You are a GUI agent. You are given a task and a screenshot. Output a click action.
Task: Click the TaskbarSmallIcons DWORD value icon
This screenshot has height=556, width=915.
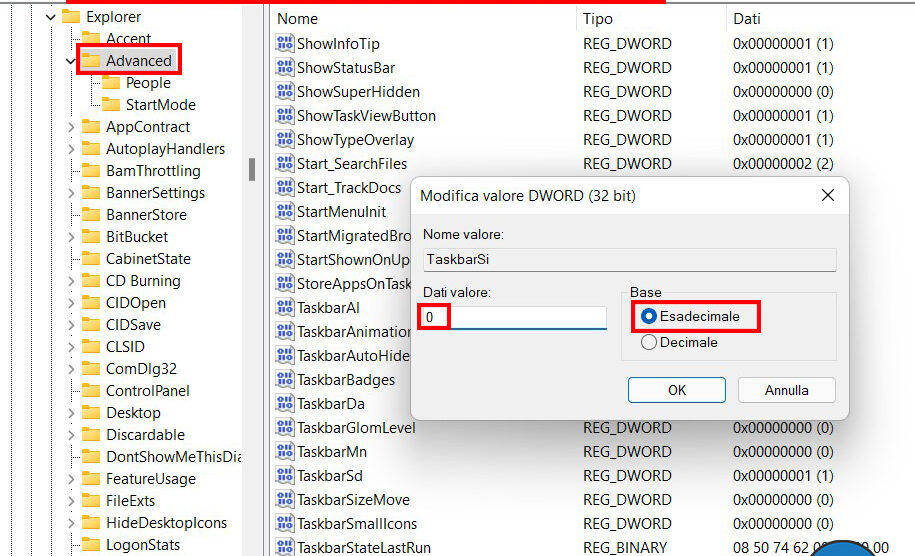pos(285,523)
